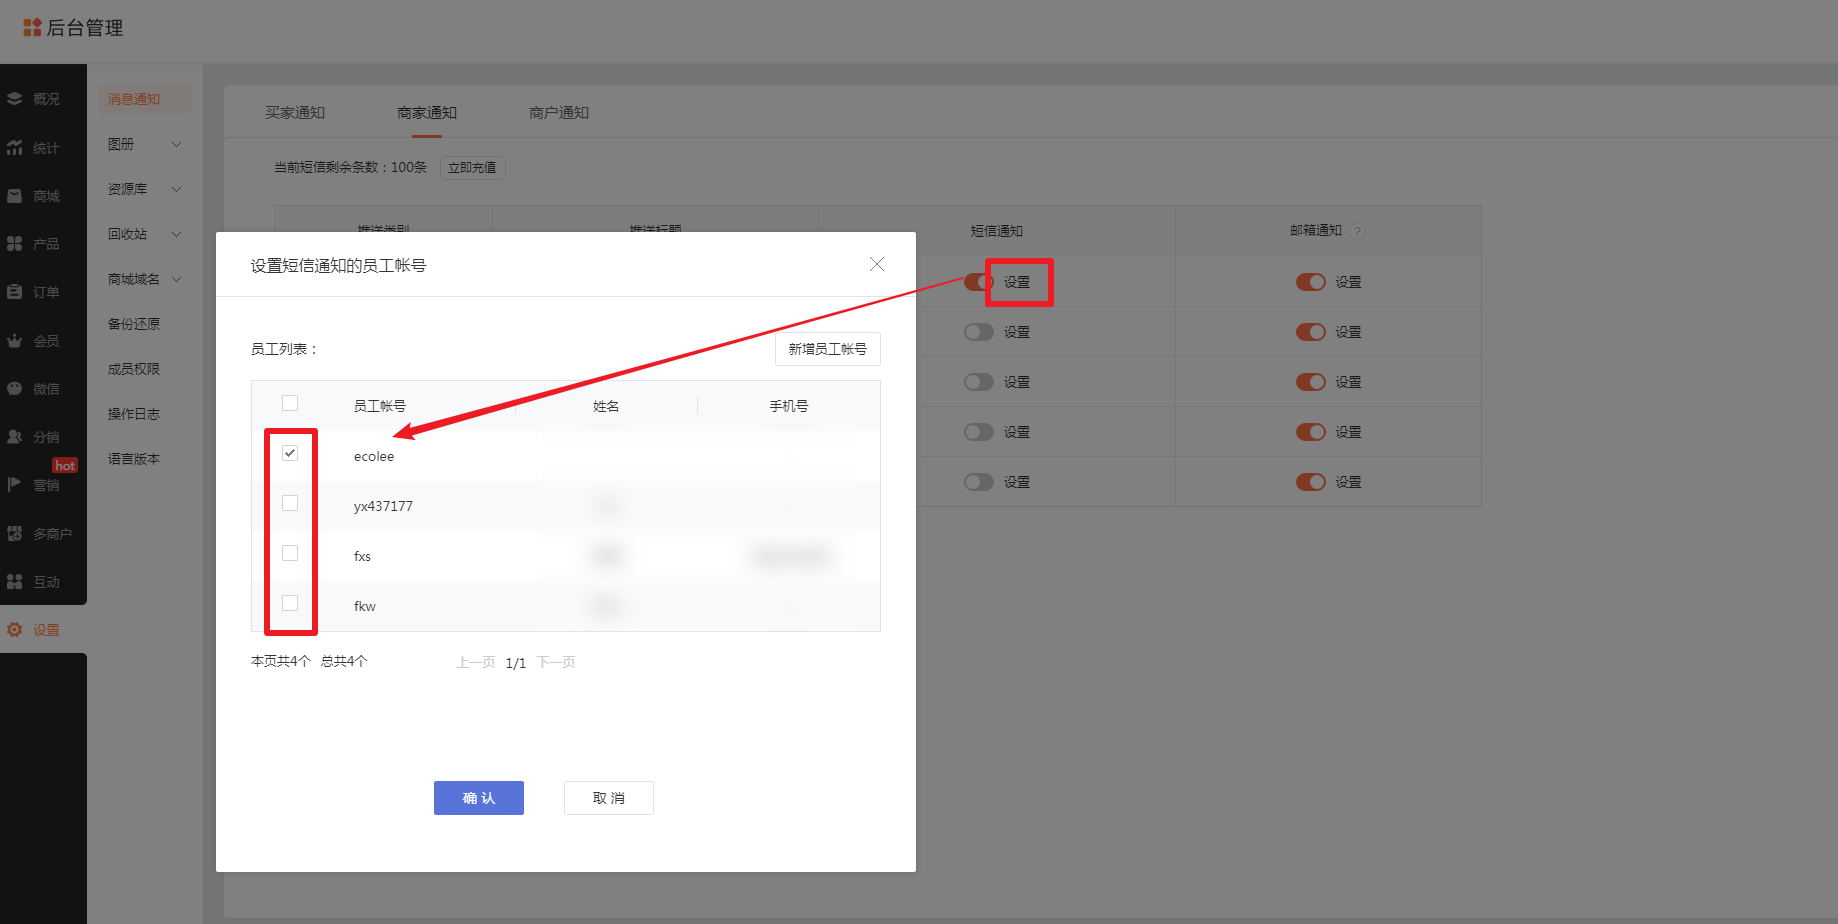This screenshot has height=924, width=1838.
Task: Select the 商城 mall icon in sidebar
Action: (x=15, y=196)
